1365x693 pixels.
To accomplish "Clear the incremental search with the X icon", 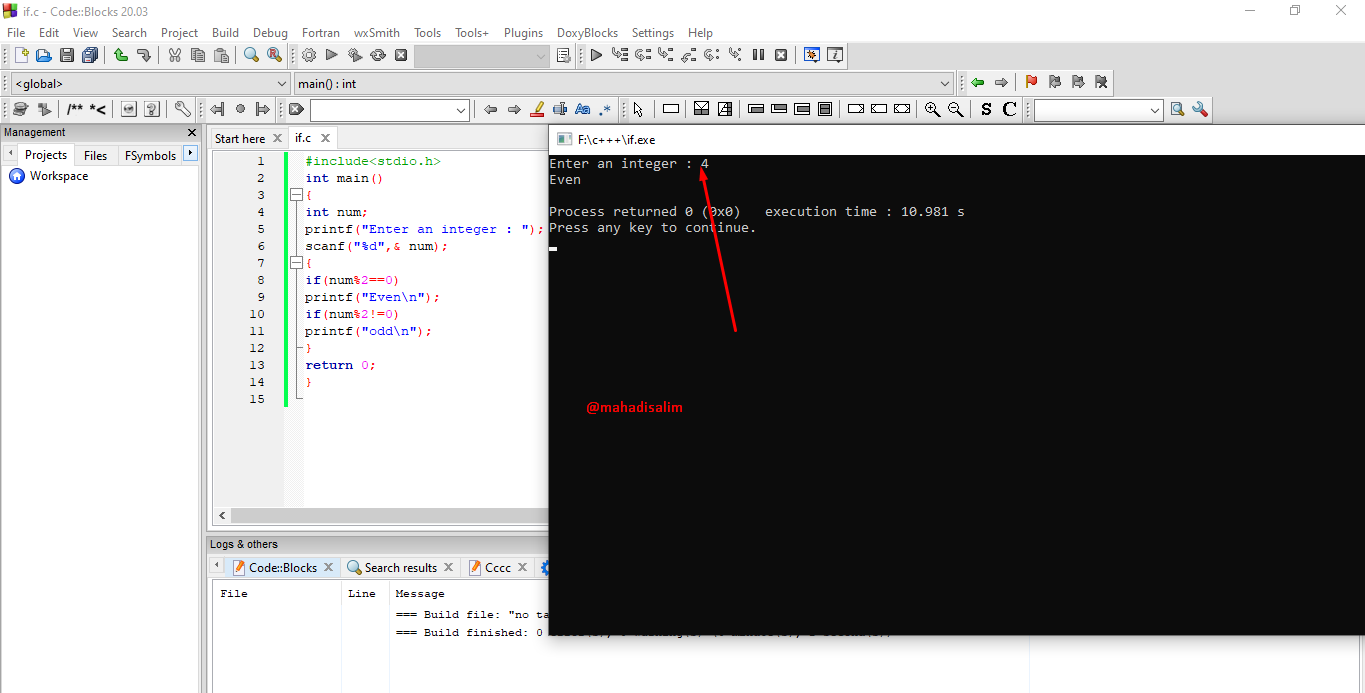I will (x=297, y=110).
